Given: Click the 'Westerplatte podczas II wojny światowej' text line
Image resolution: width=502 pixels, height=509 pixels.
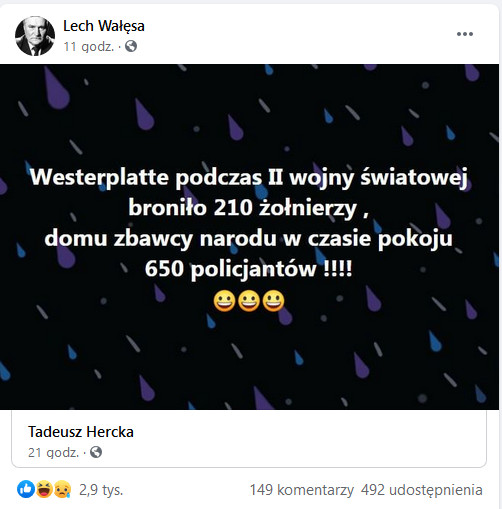Looking at the screenshot, I should [249, 177].
